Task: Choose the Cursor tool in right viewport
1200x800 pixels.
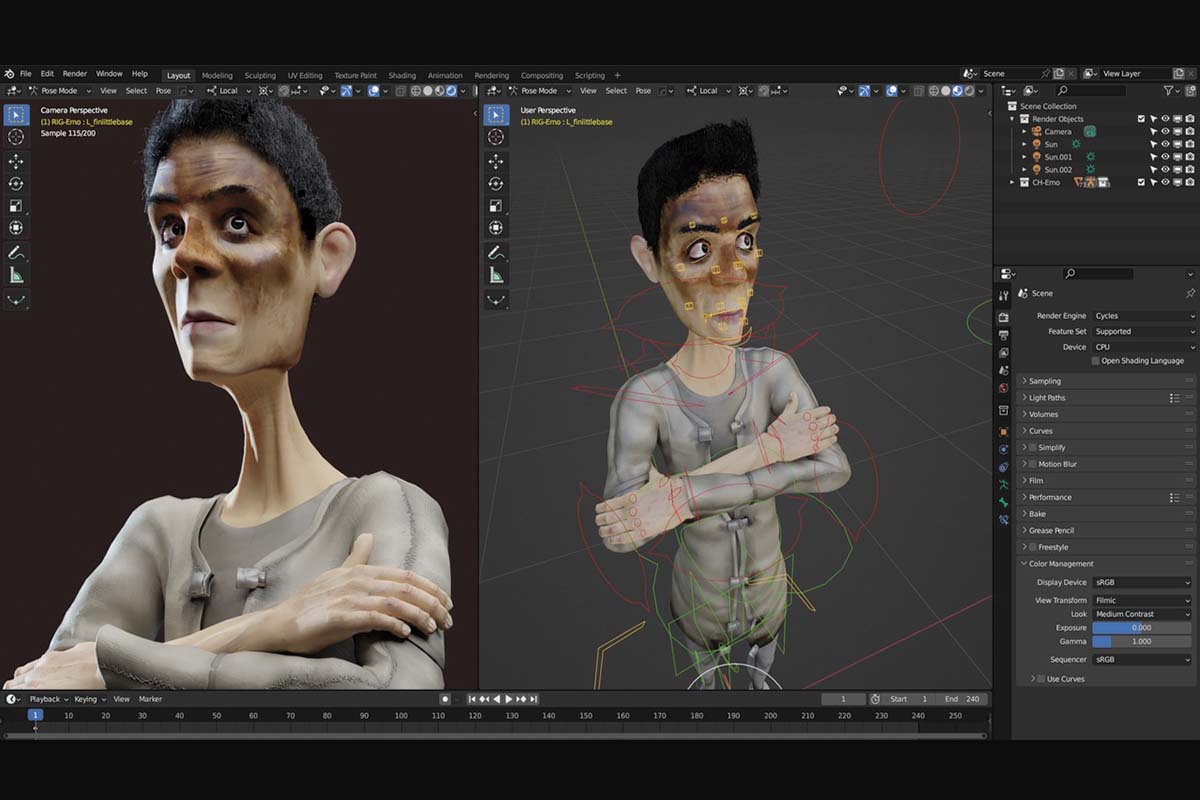Action: click(x=496, y=137)
